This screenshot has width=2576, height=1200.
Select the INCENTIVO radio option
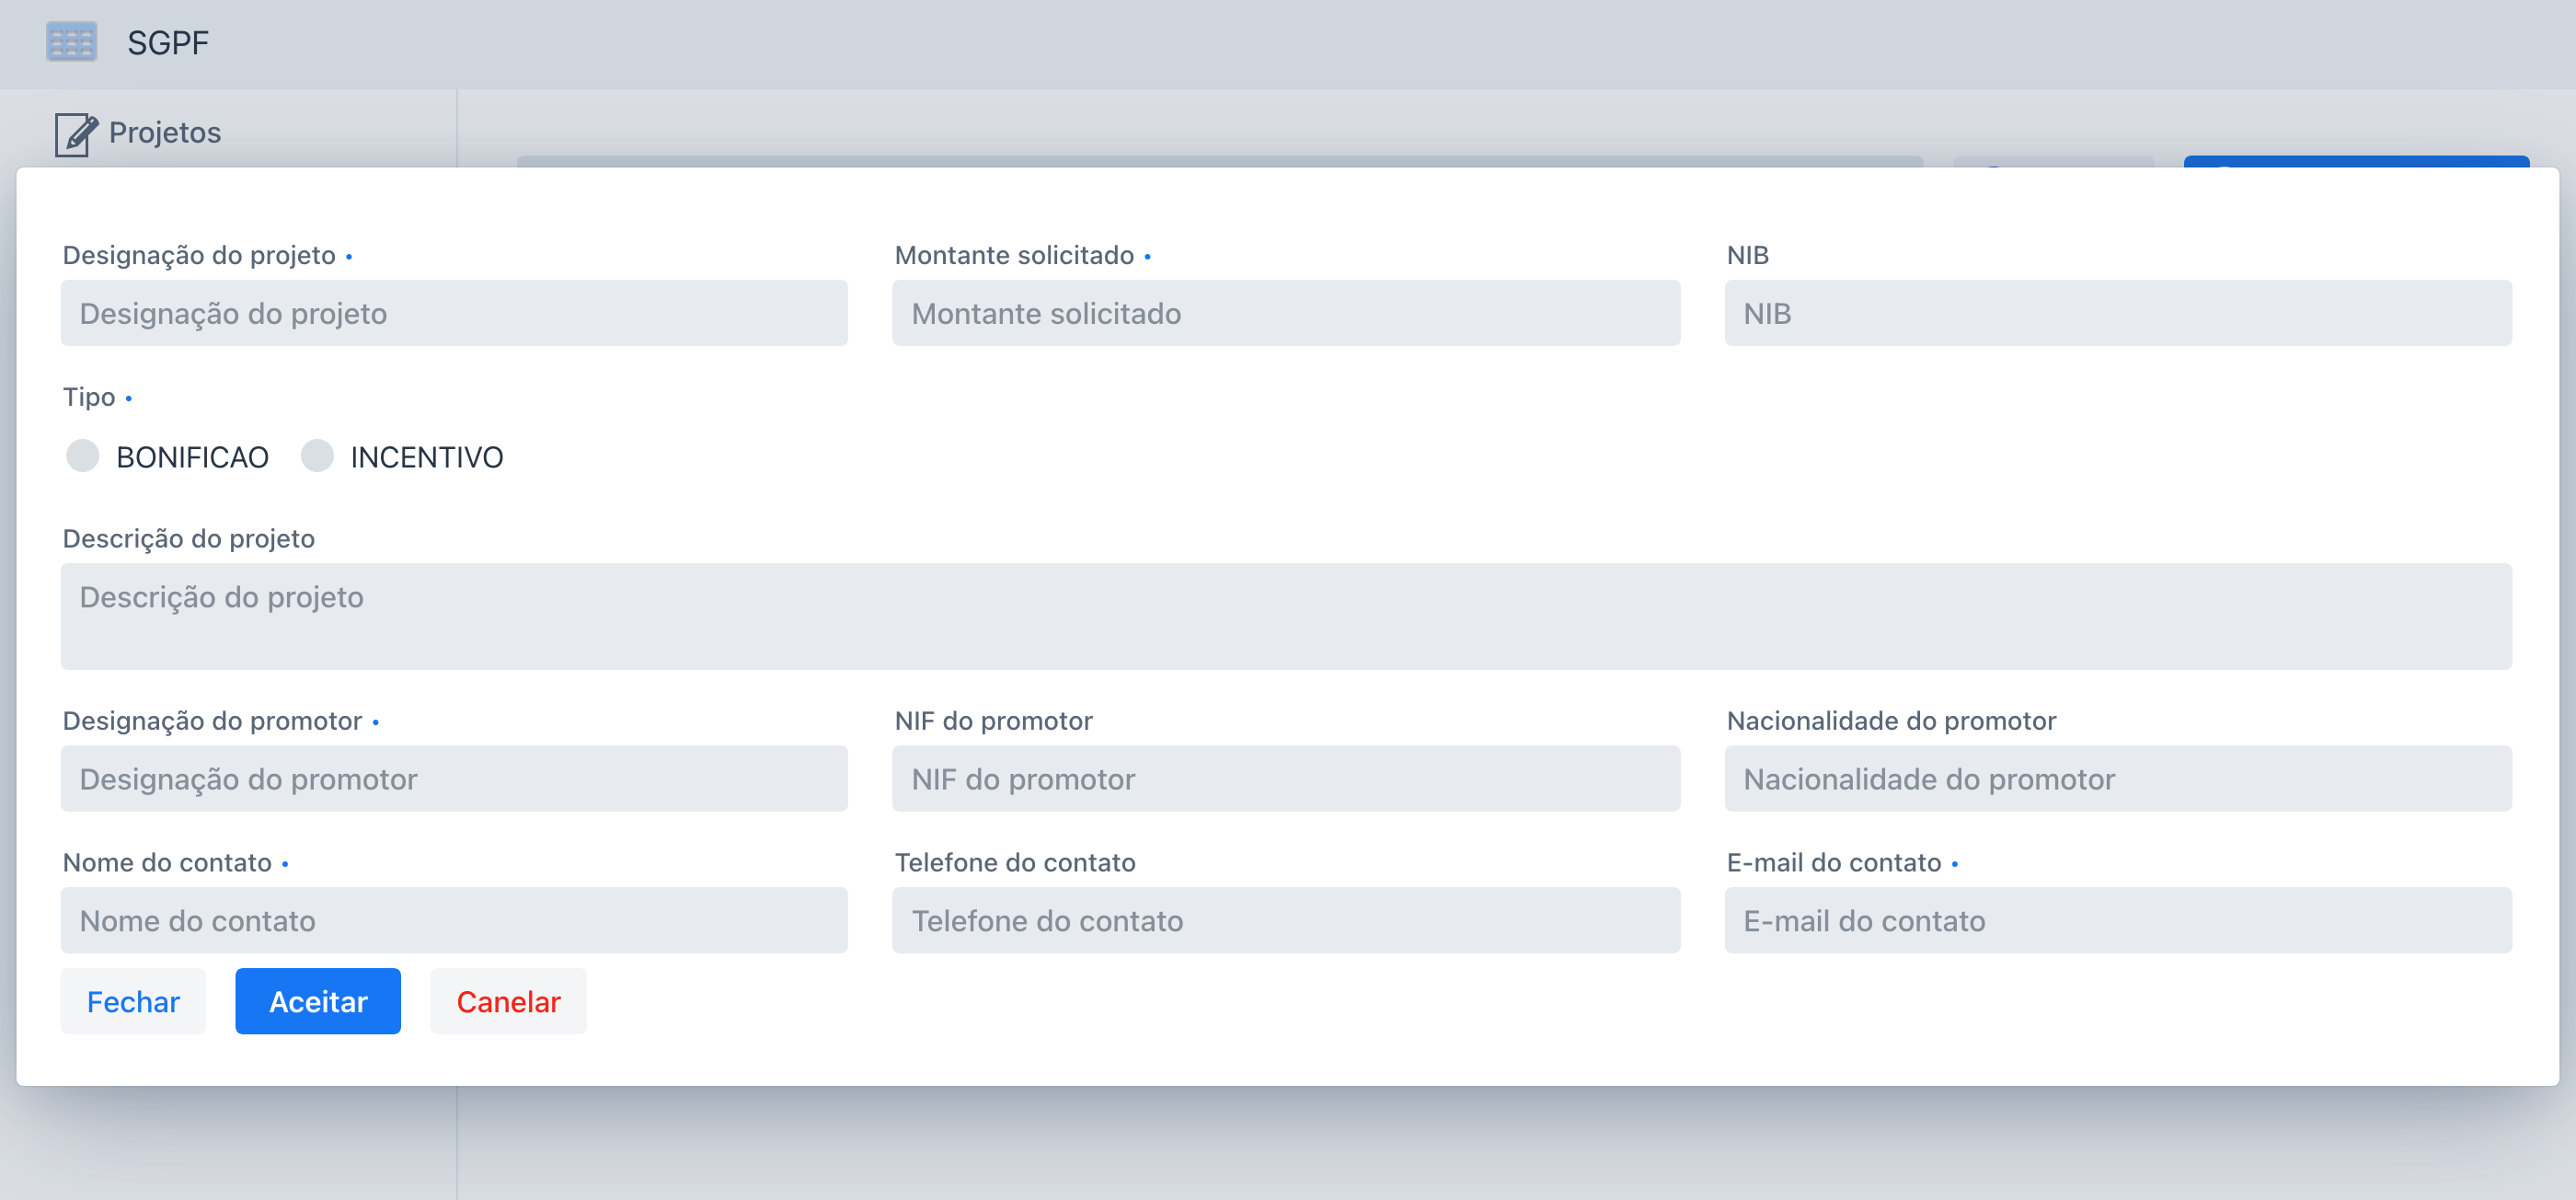pyautogui.click(x=317, y=456)
